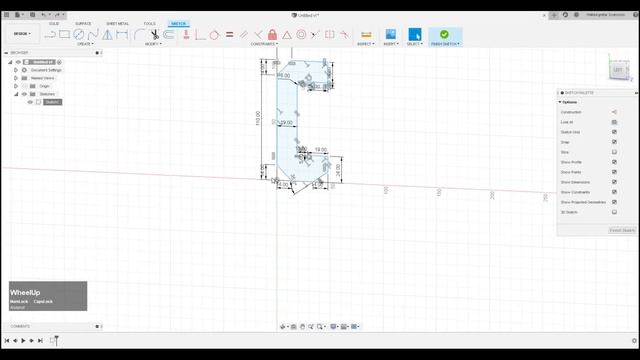Open the Modify dropdown menu

coord(153,44)
